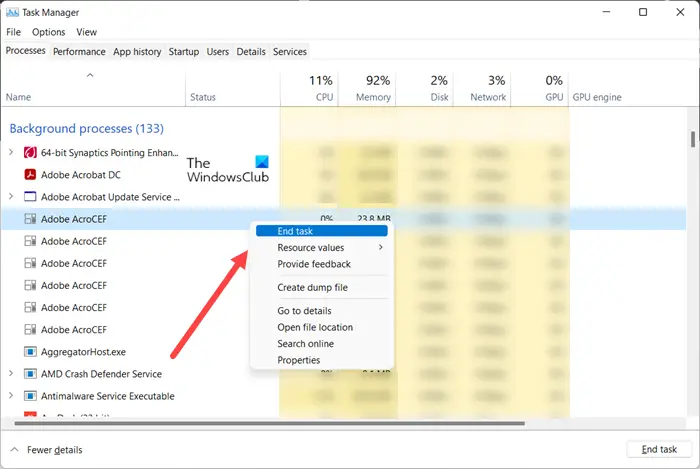The width and height of the screenshot is (700, 469).
Task: Collapse view using Fewer details chevron
Action: (15, 449)
